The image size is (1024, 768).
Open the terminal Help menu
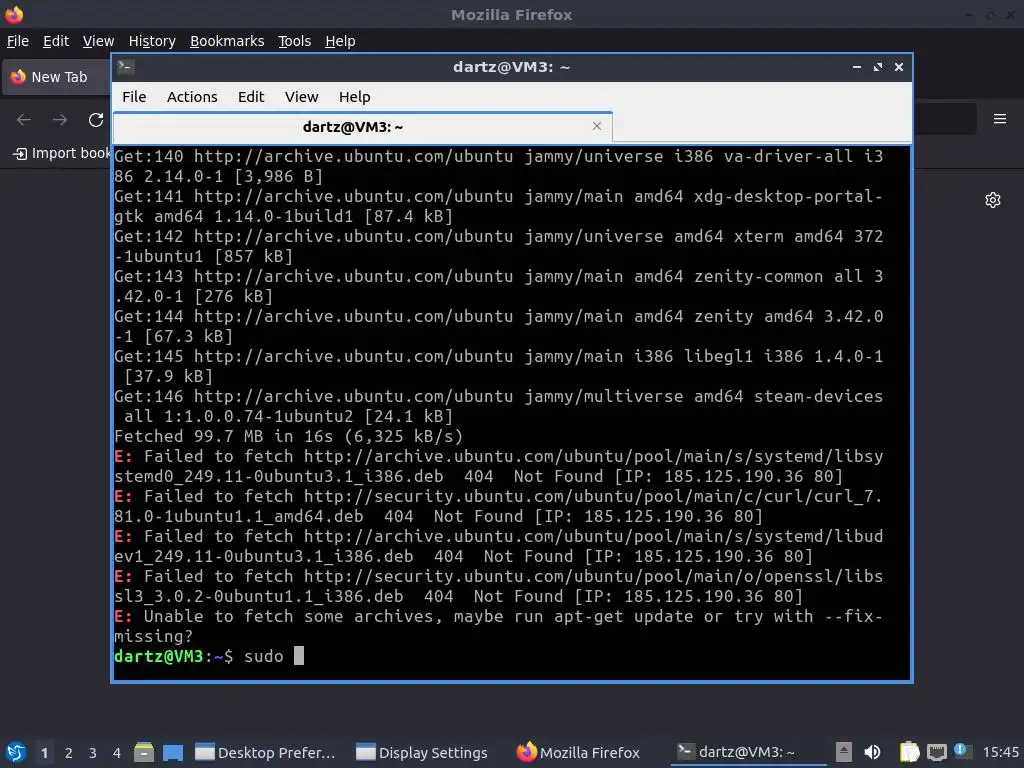355,97
